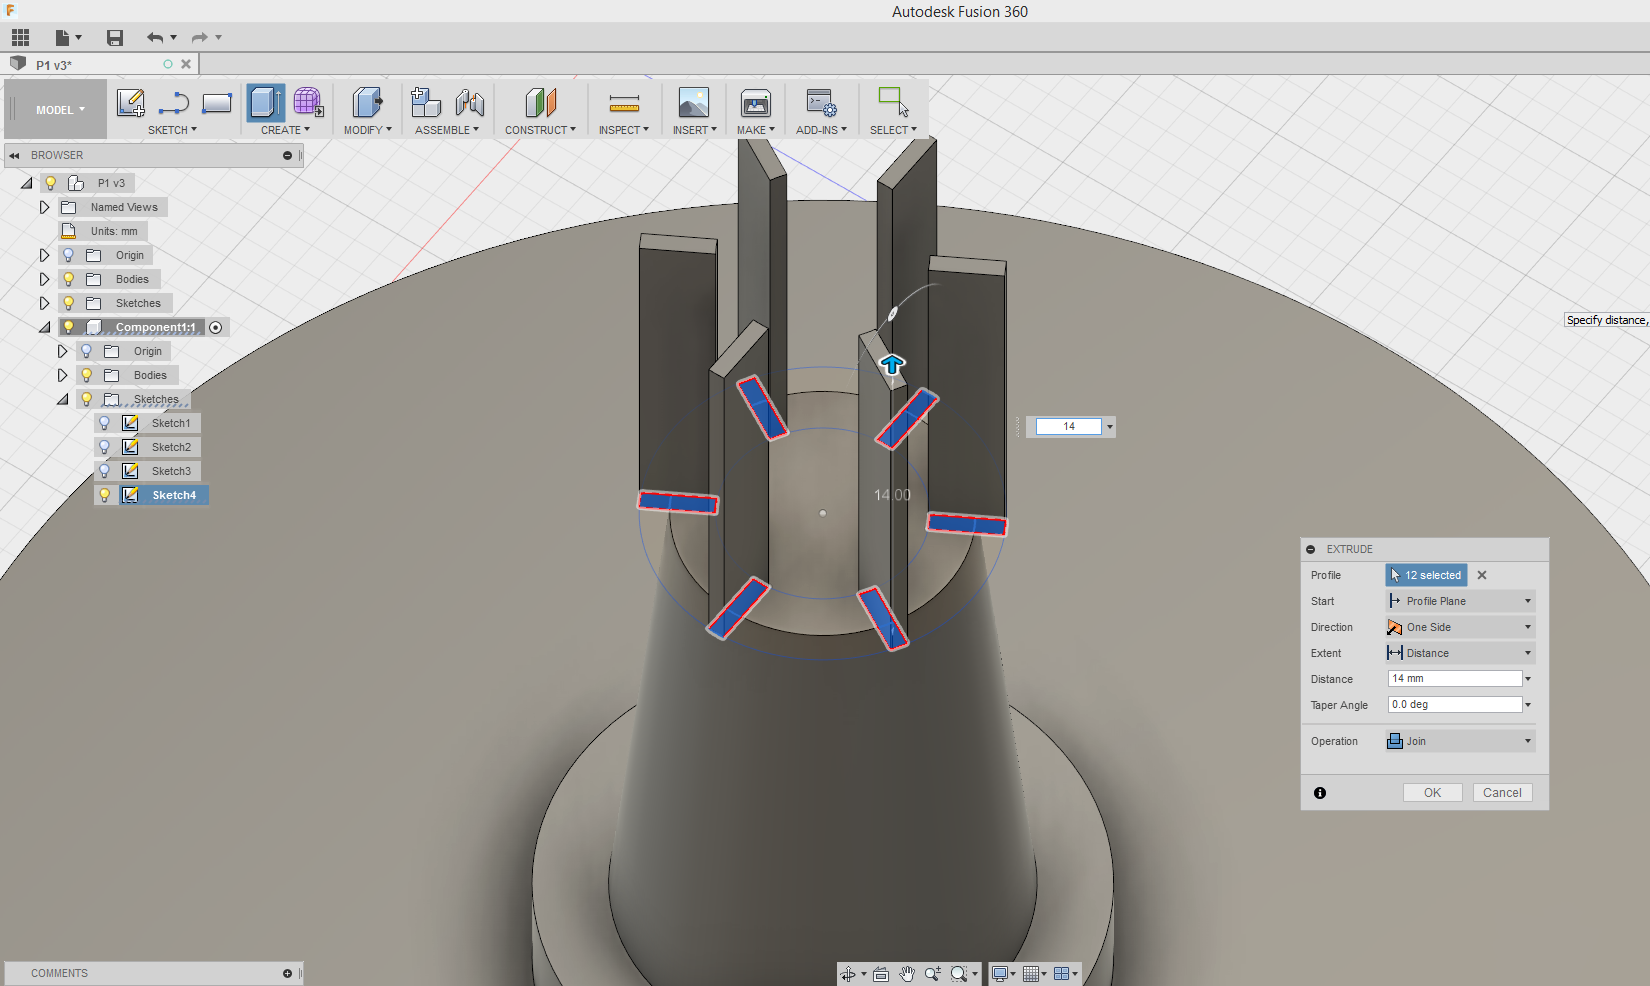1650x986 pixels.
Task: Collapse the Component1 Sketches folder
Action: [x=62, y=399]
